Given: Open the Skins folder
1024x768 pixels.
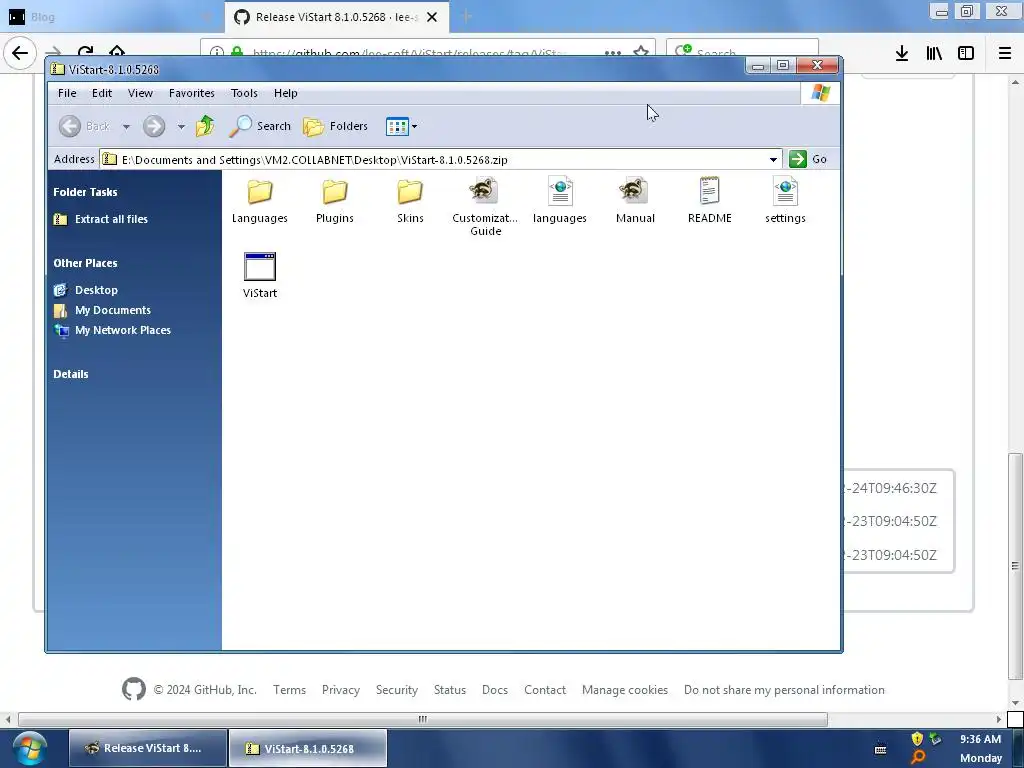Looking at the screenshot, I should point(410,200).
